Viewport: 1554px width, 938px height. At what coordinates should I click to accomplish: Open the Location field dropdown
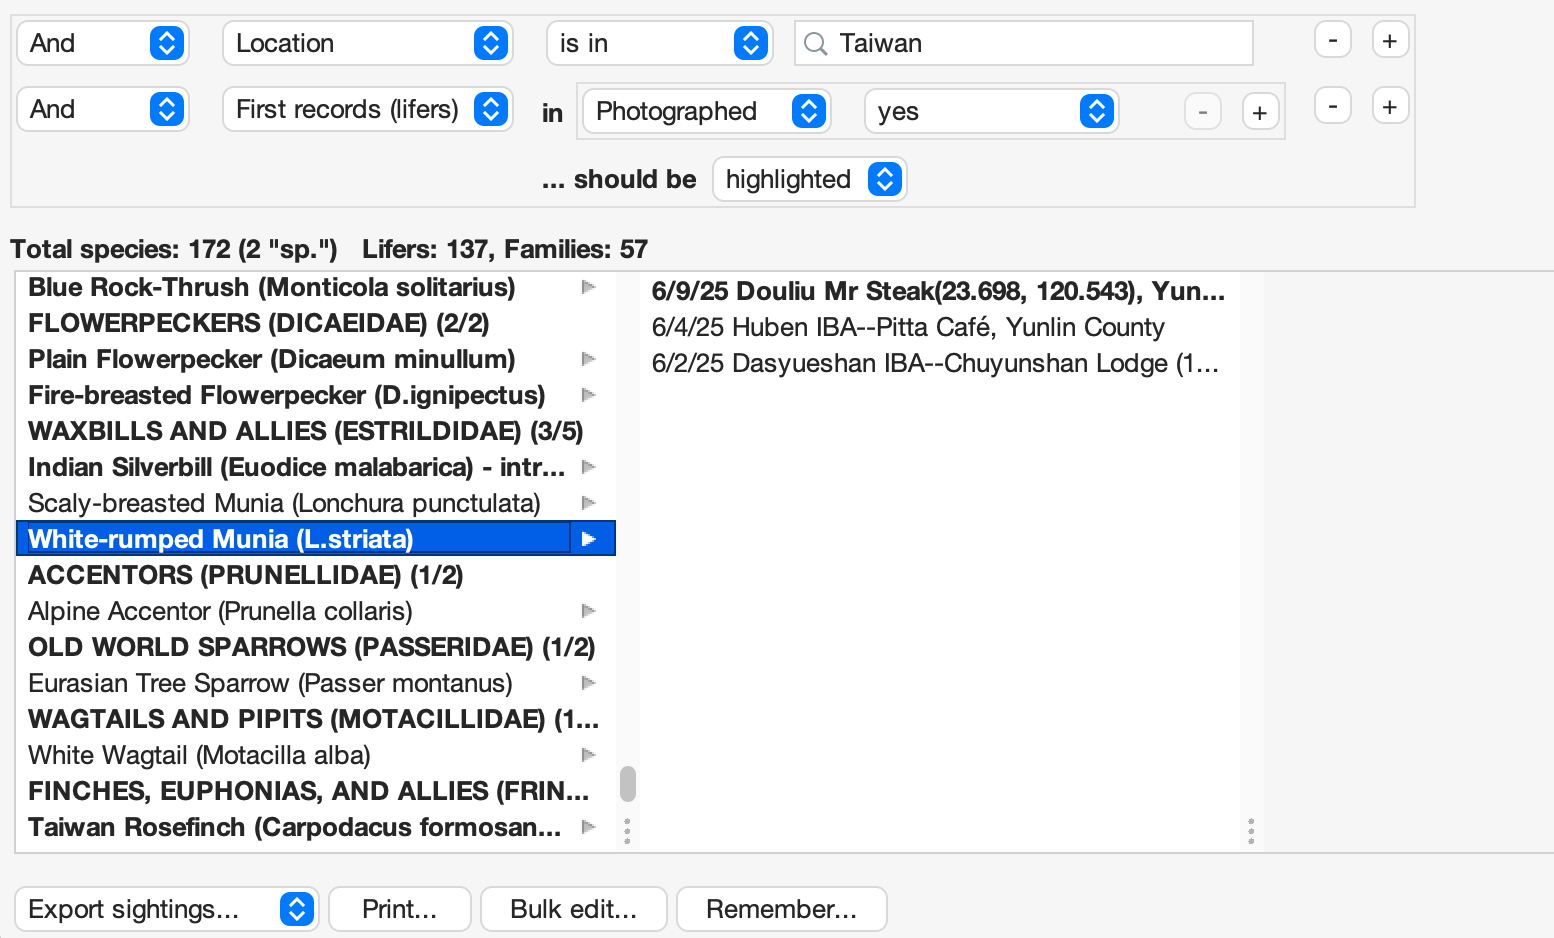click(367, 43)
